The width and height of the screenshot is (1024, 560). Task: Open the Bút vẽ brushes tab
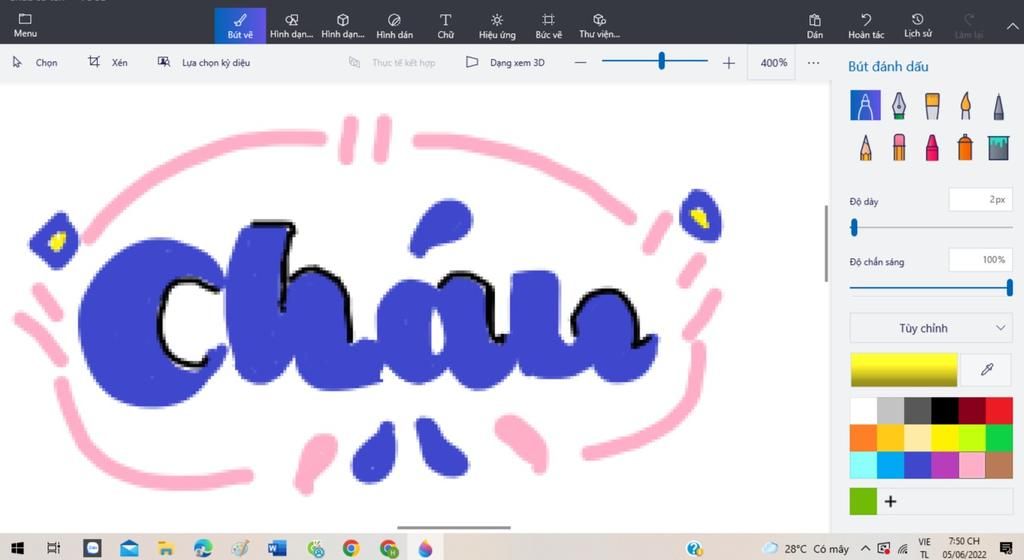pos(240,26)
